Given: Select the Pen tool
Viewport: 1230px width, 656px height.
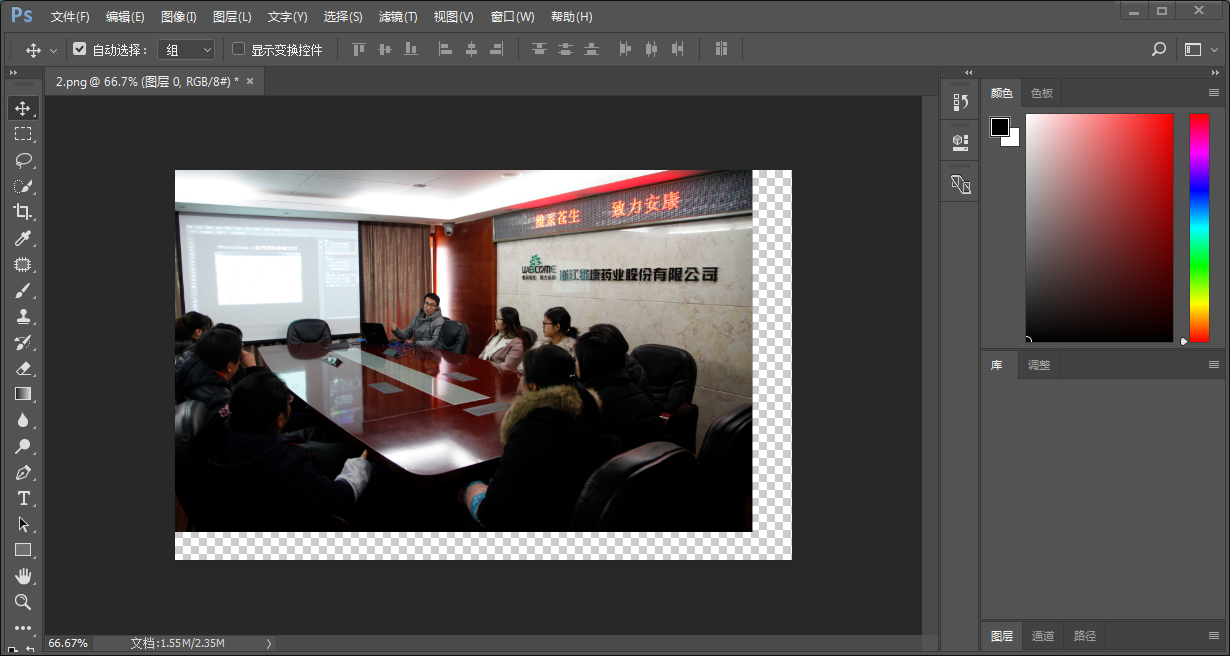Looking at the screenshot, I should coord(22,472).
